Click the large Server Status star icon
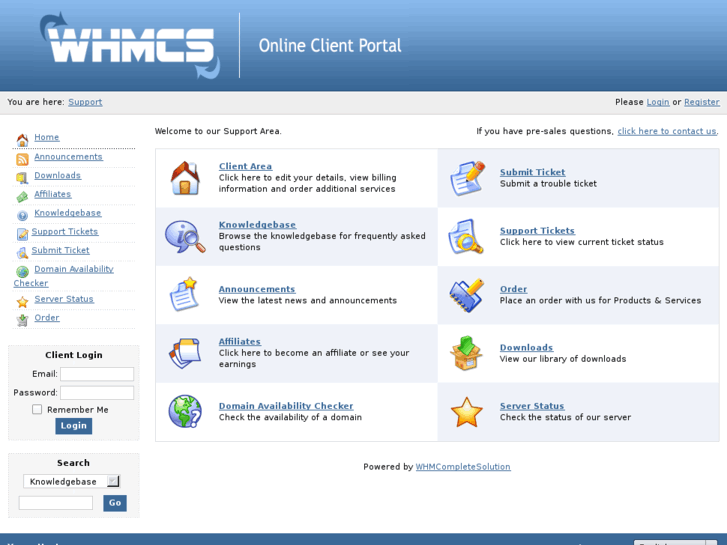This screenshot has height=545, width=727. [466, 412]
